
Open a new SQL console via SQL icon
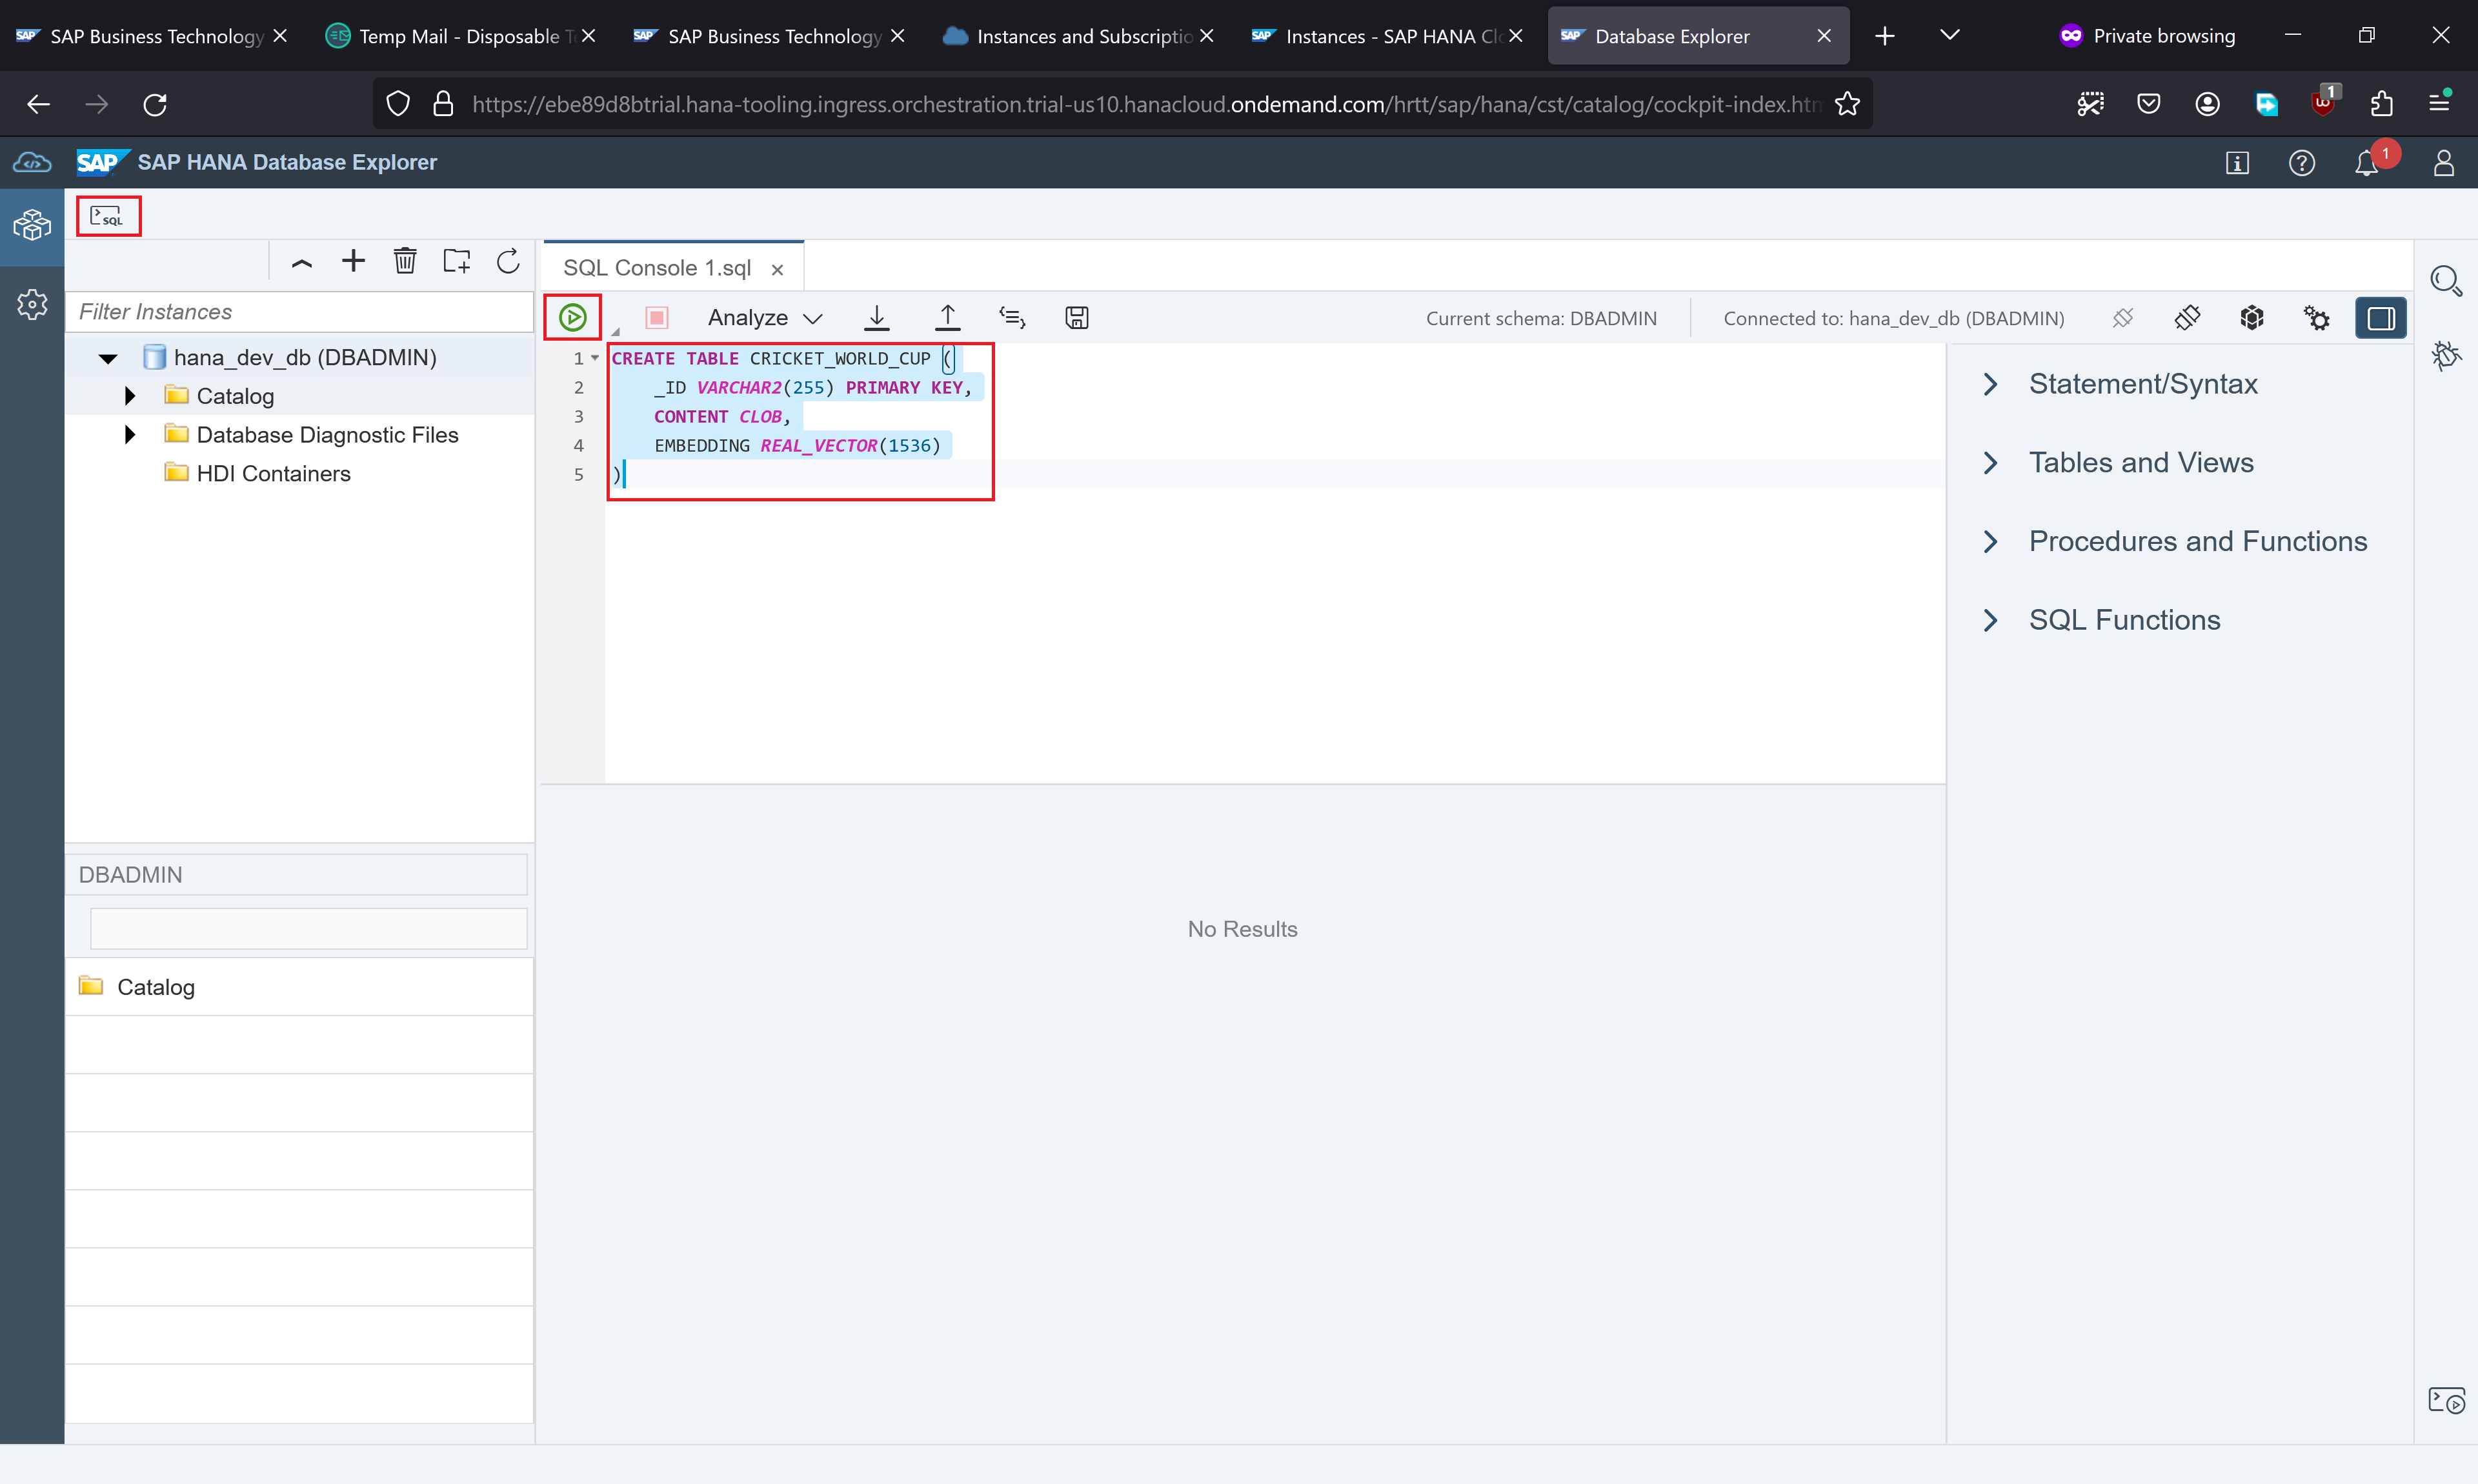coord(108,216)
